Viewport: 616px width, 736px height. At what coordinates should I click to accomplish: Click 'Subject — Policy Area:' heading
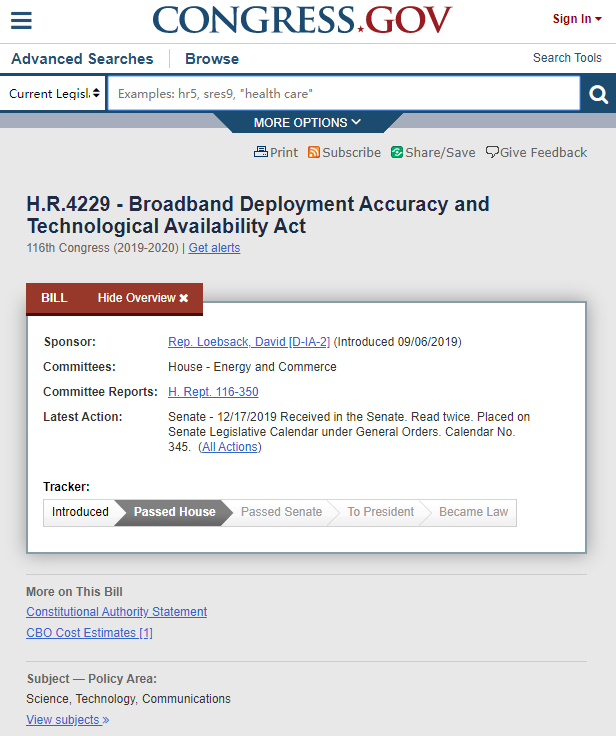coord(92,679)
